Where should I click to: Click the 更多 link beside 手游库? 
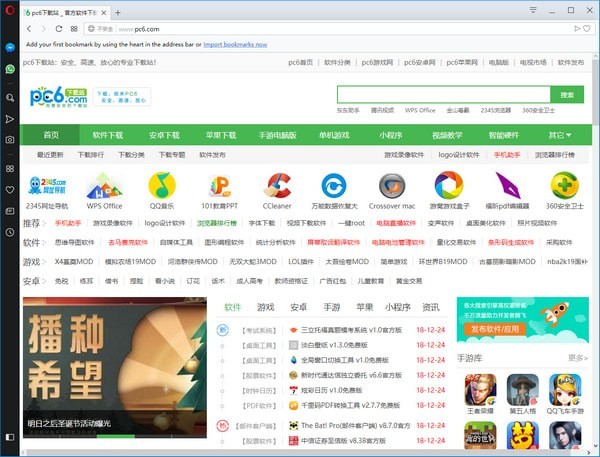pyautogui.click(x=578, y=358)
